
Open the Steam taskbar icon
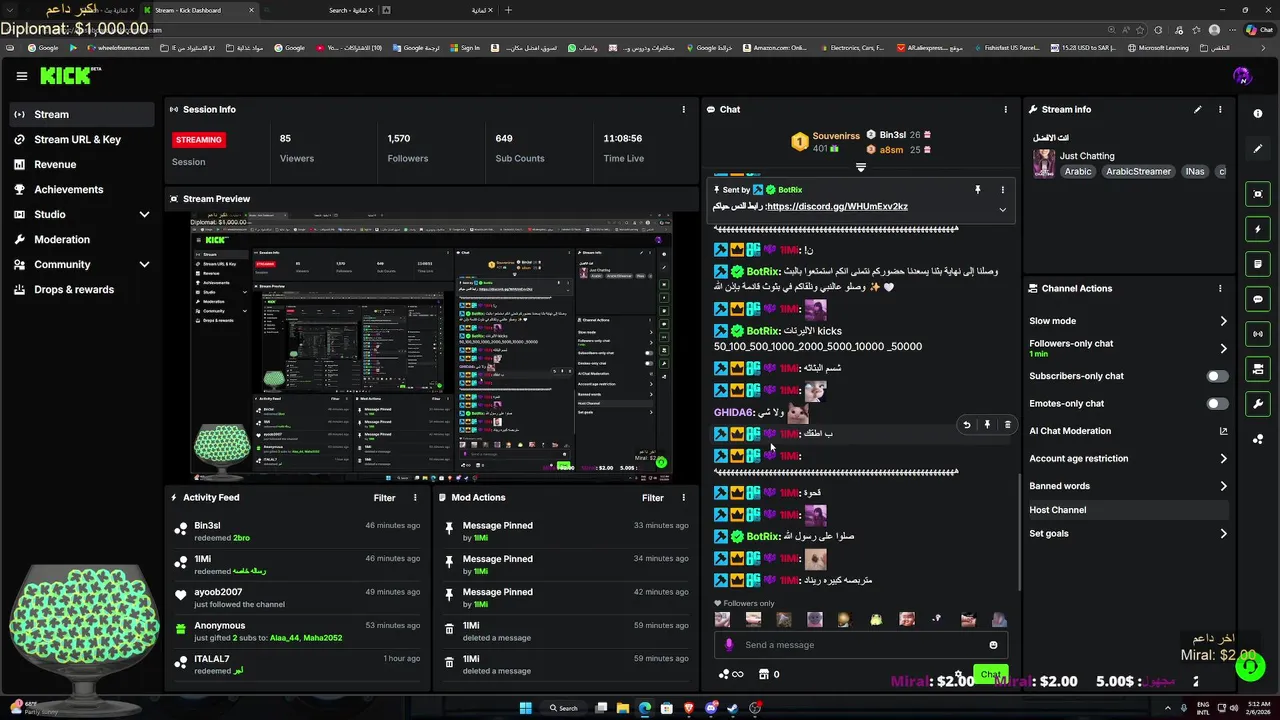click(733, 708)
